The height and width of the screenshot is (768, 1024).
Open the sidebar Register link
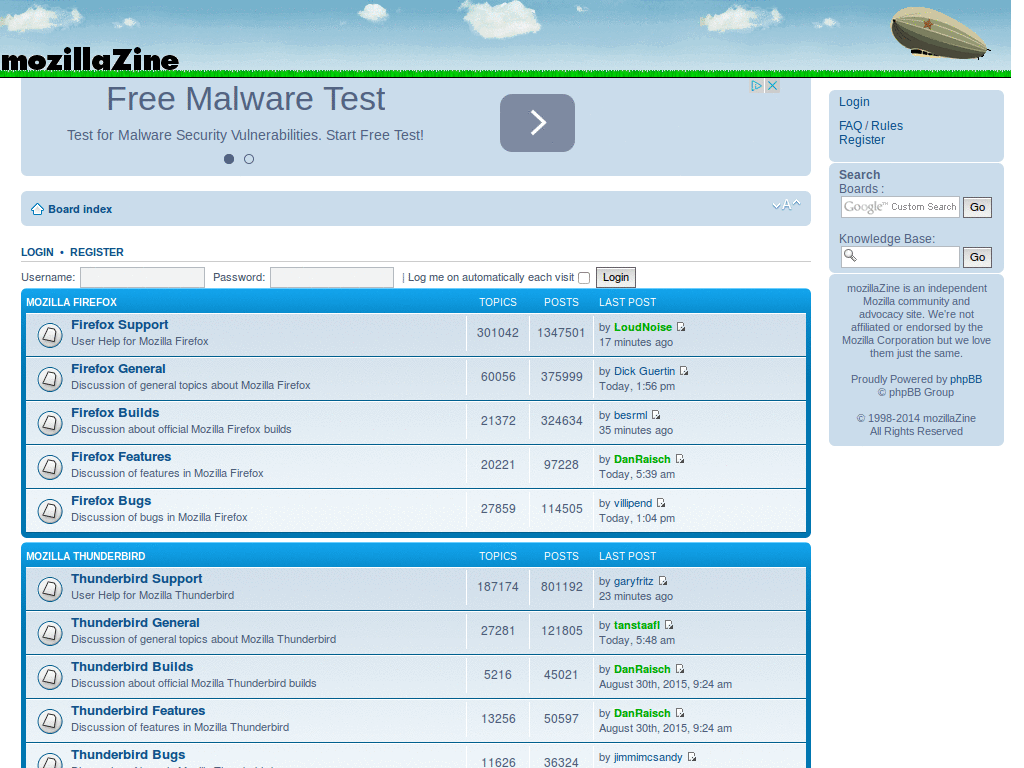coord(862,140)
